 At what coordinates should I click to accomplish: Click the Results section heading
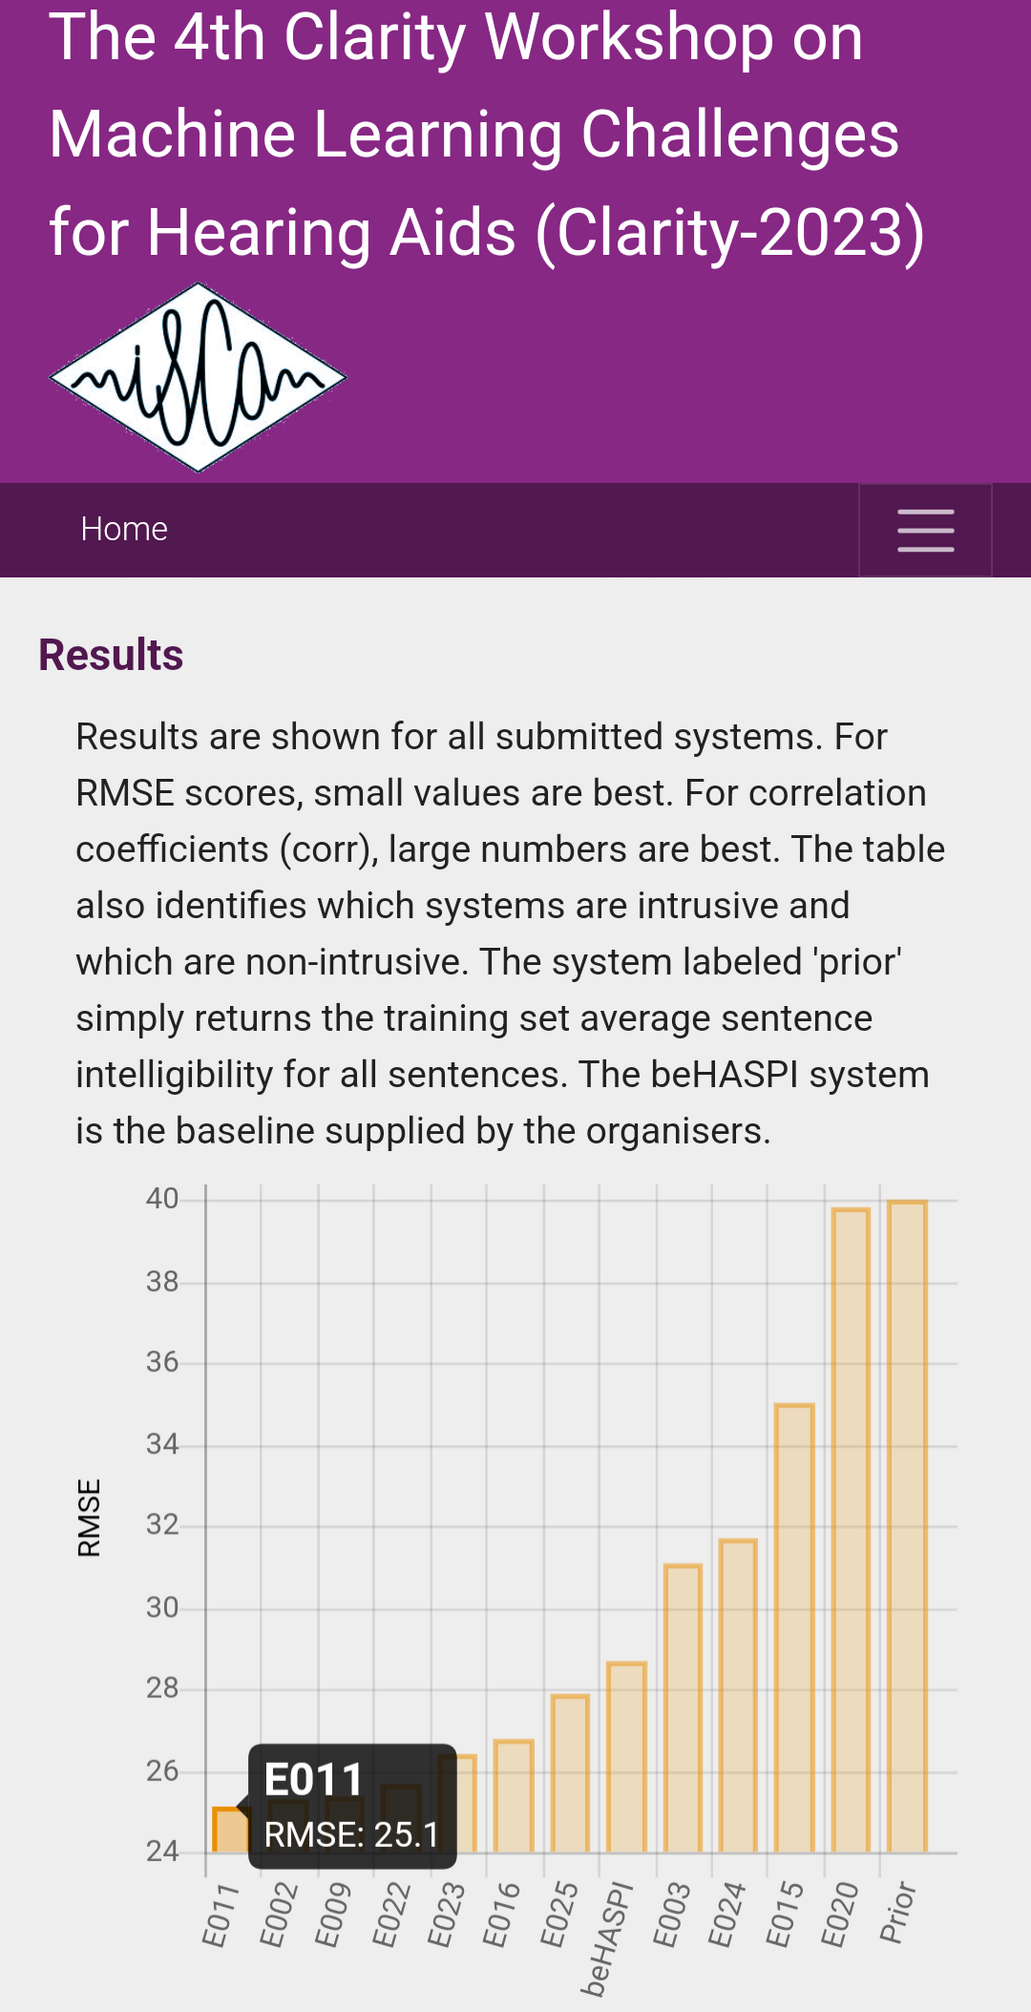click(x=111, y=655)
